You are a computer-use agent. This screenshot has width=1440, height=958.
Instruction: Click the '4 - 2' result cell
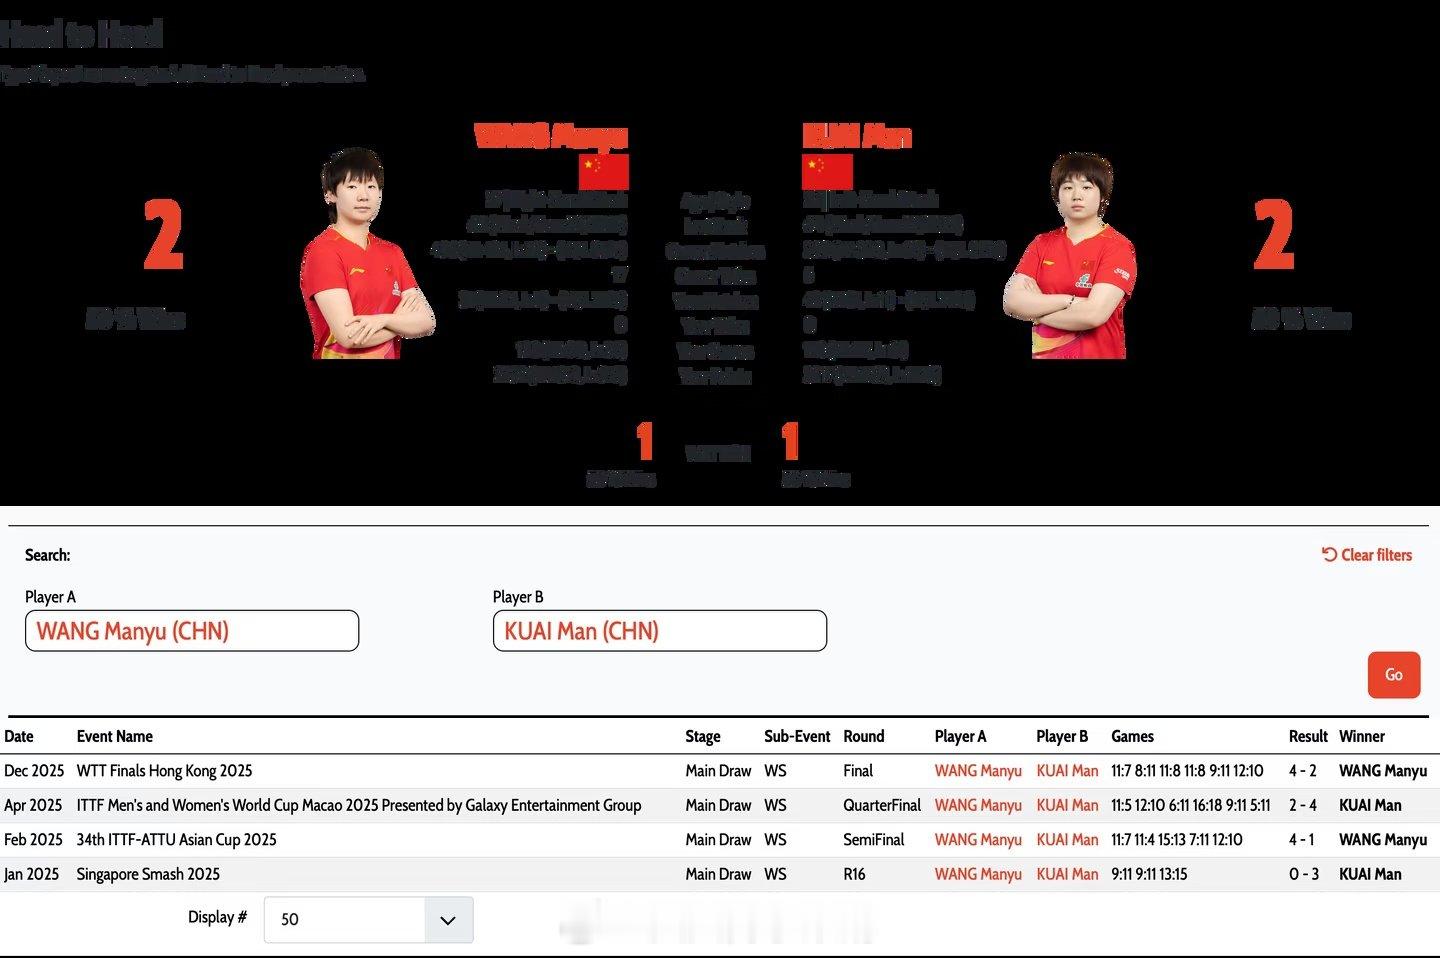[x=1303, y=771]
